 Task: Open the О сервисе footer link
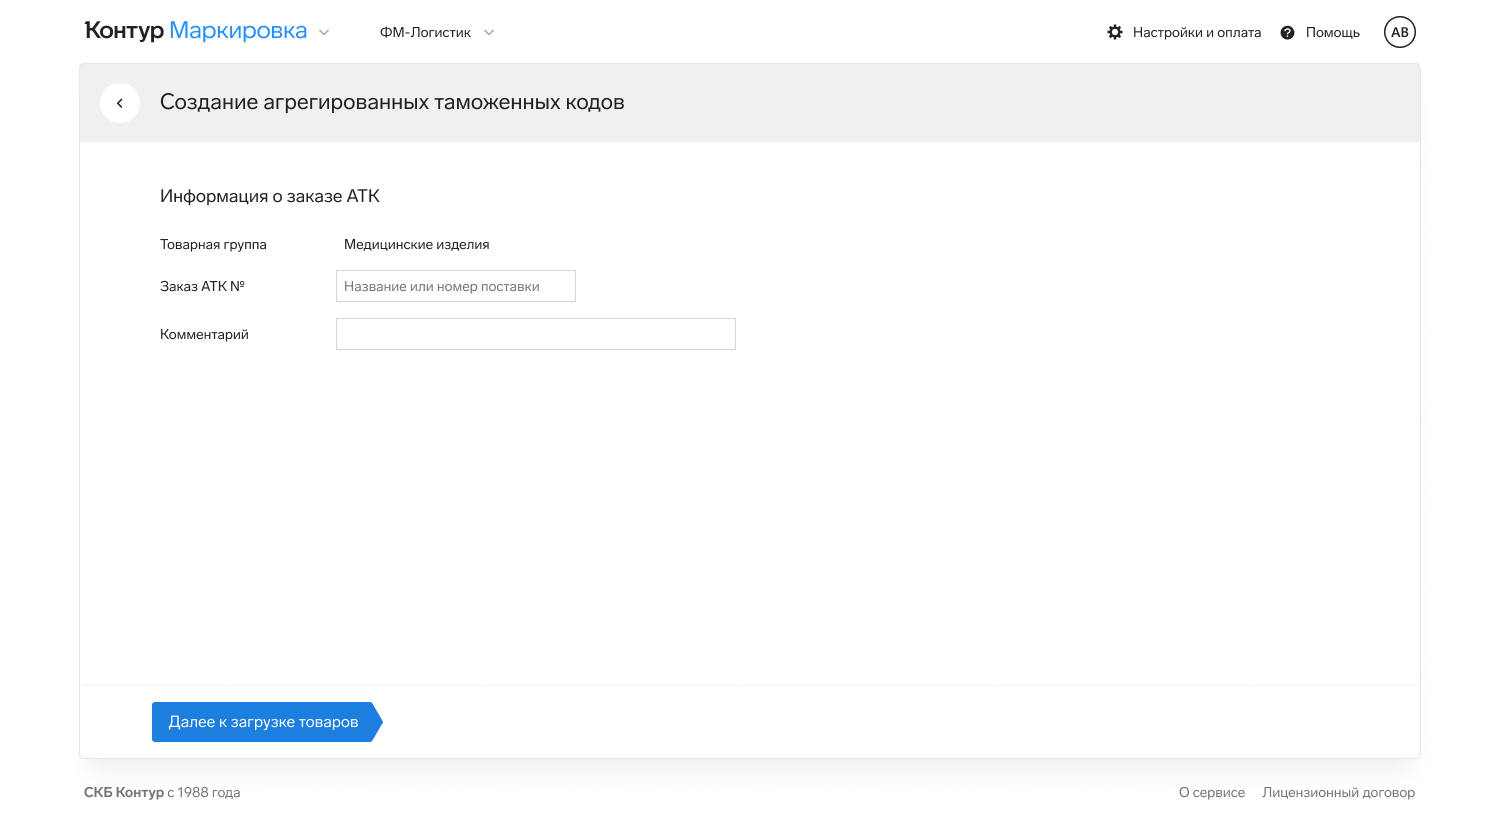1212,792
